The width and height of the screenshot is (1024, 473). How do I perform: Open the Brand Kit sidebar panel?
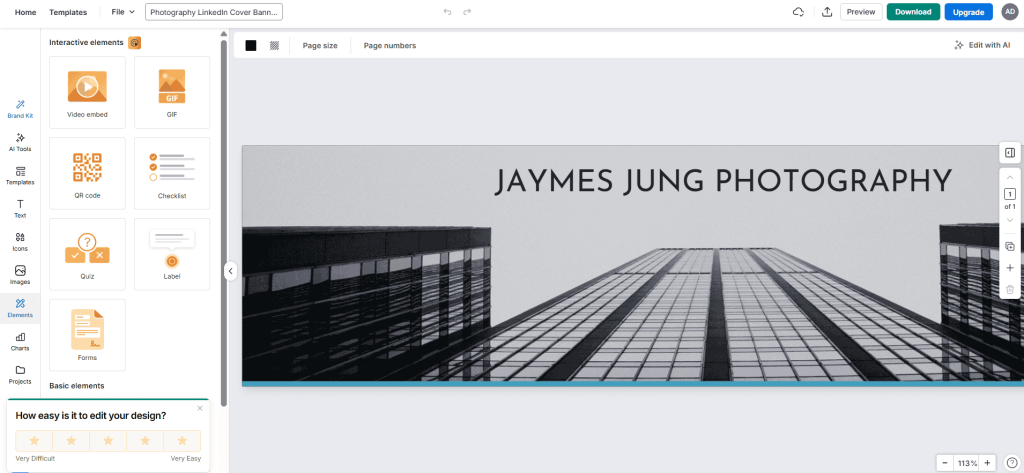(x=20, y=109)
